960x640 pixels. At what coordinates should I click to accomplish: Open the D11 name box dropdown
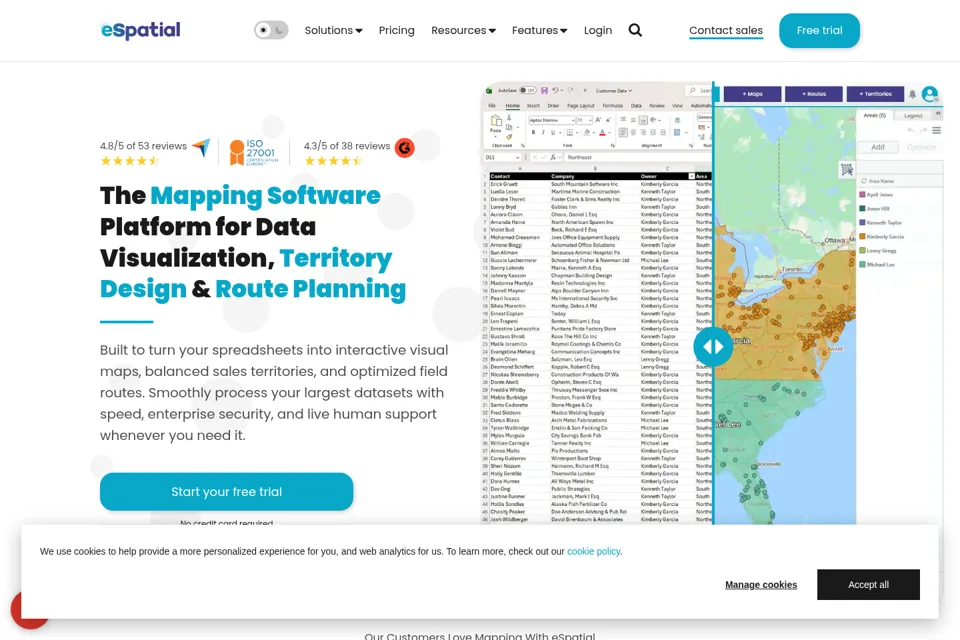click(x=517, y=157)
